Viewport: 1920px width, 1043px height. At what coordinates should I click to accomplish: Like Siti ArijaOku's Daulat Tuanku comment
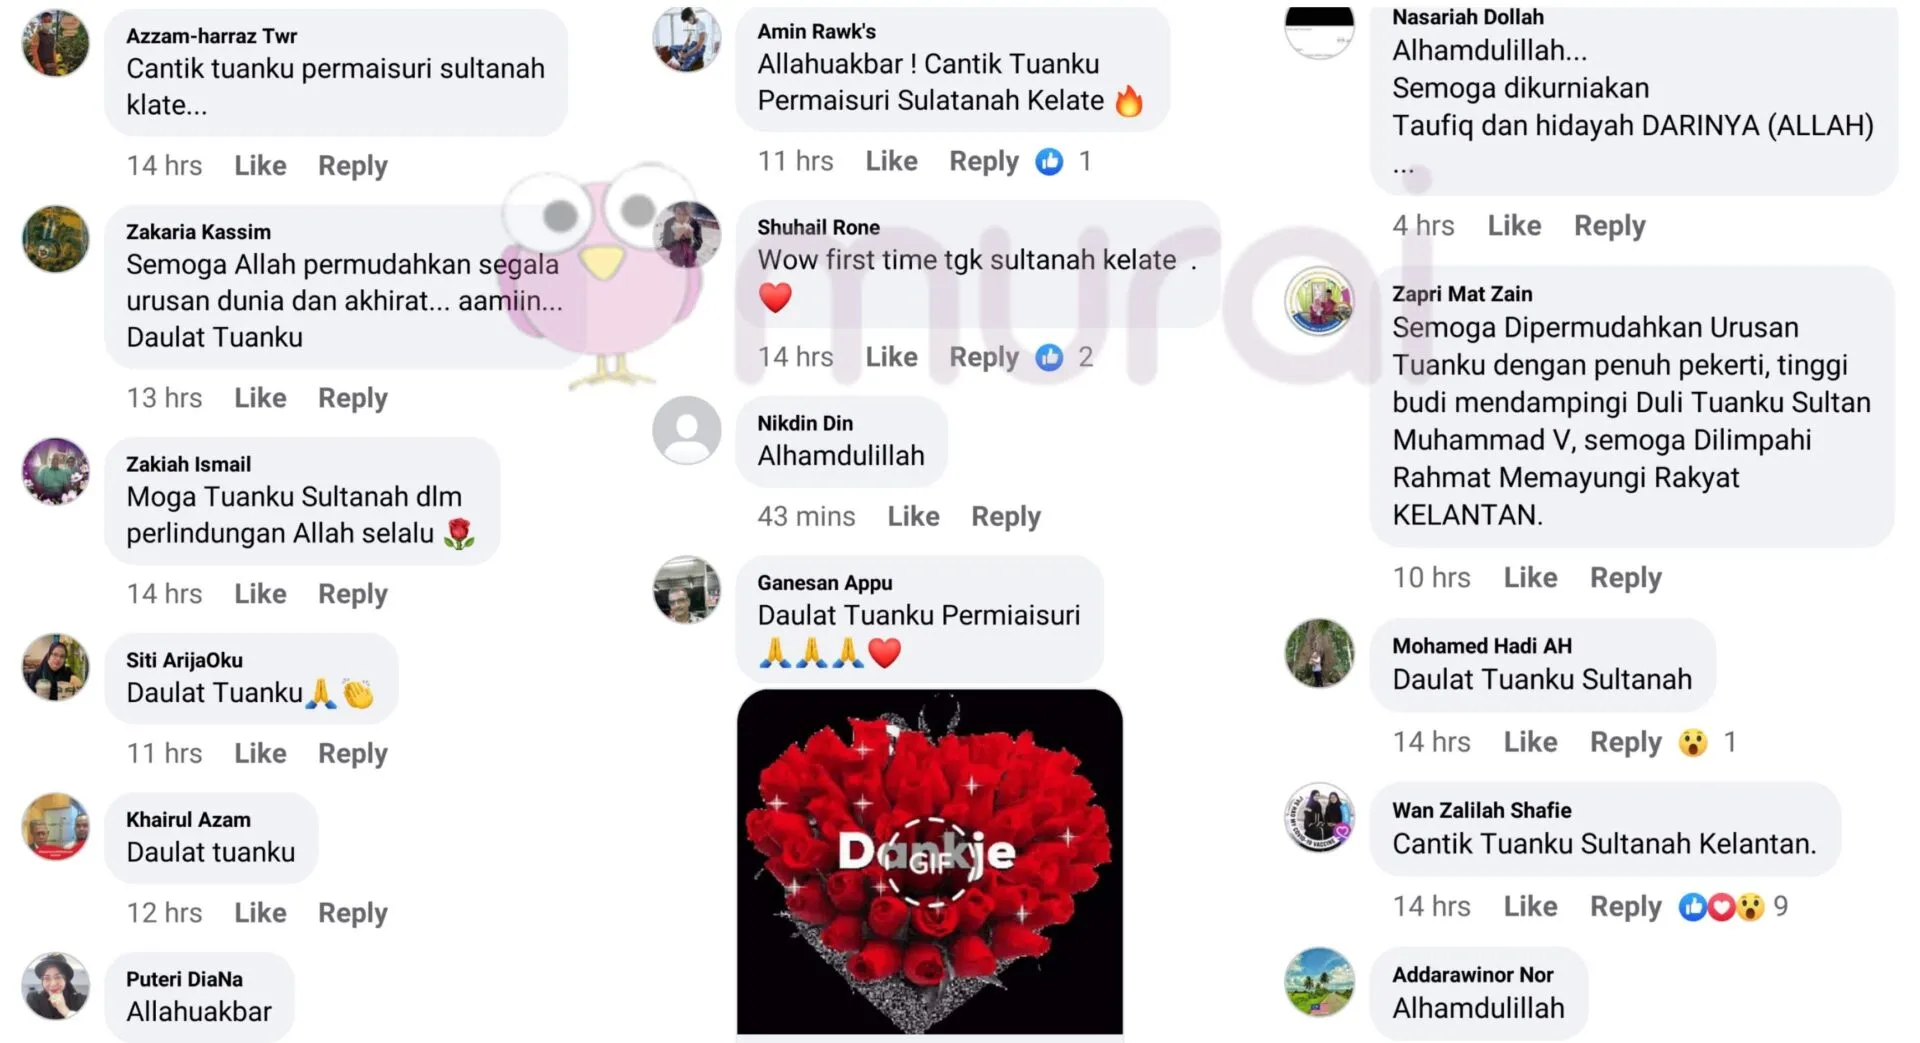pyautogui.click(x=260, y=754)
